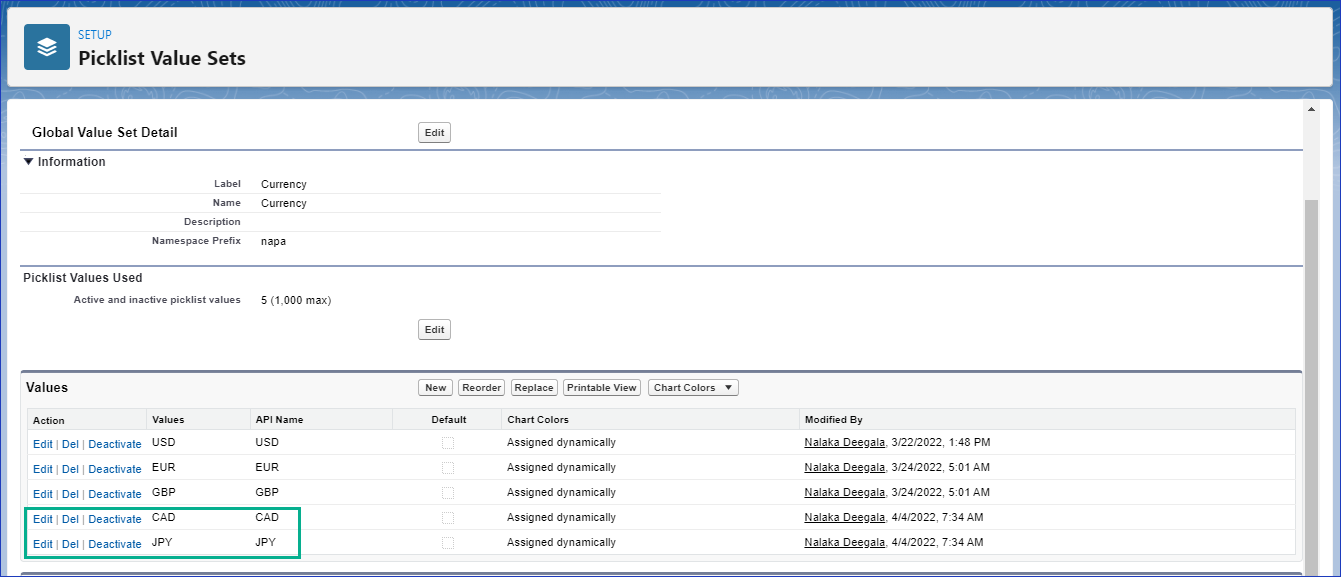1341x577 pixels.
Task: Click Edit button beside Global Value Set Detail
Action: 434,133
